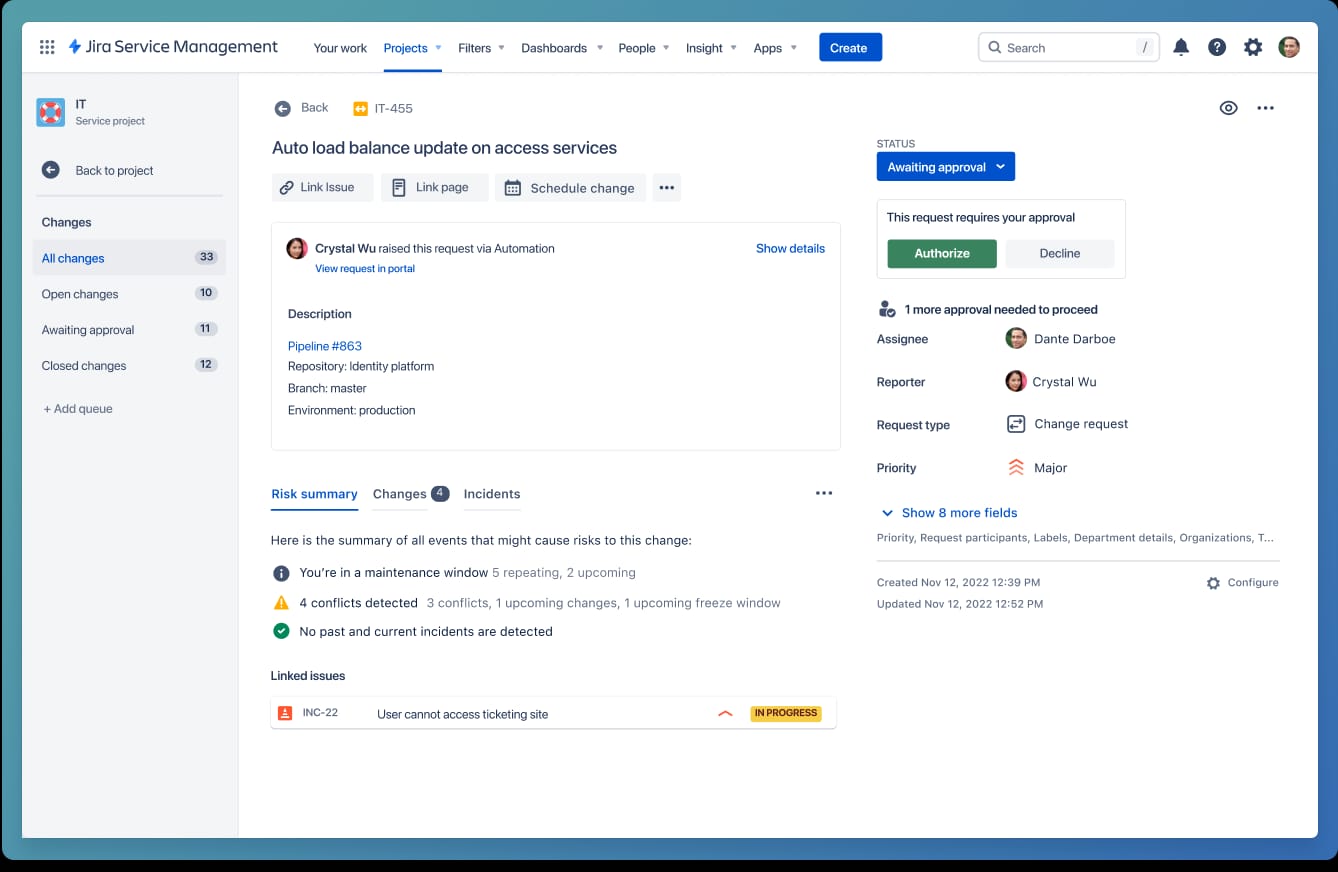This screenshot has height=872, width=1338.
Task: Click the INC-22 priority chevron icon
Action: click(x=726, y=714)
